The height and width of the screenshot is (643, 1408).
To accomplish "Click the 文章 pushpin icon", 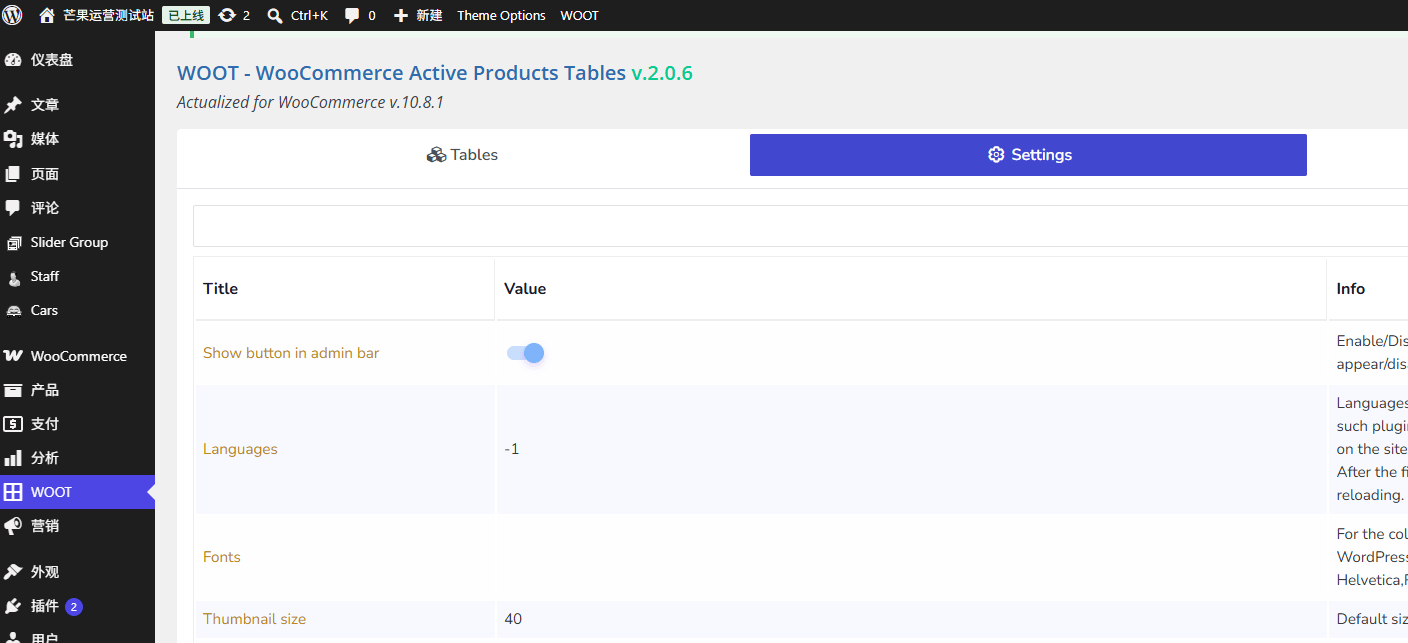I will point(13,105).
